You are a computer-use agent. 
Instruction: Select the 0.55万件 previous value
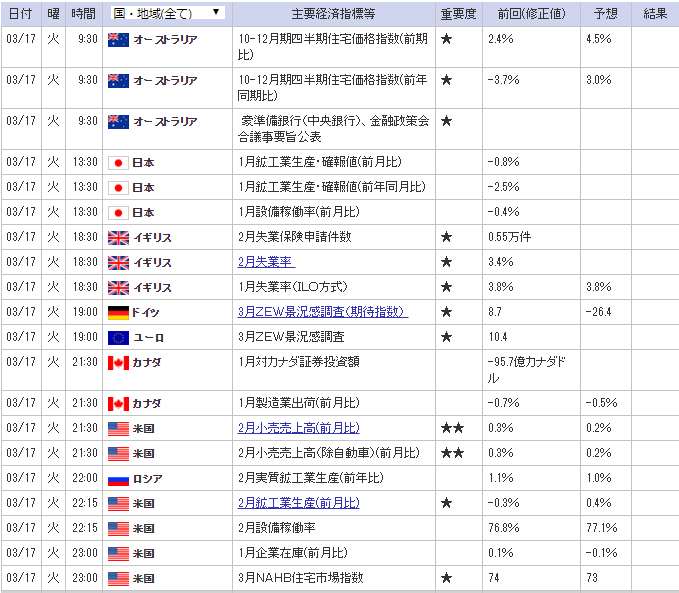(x=509, y=237)
